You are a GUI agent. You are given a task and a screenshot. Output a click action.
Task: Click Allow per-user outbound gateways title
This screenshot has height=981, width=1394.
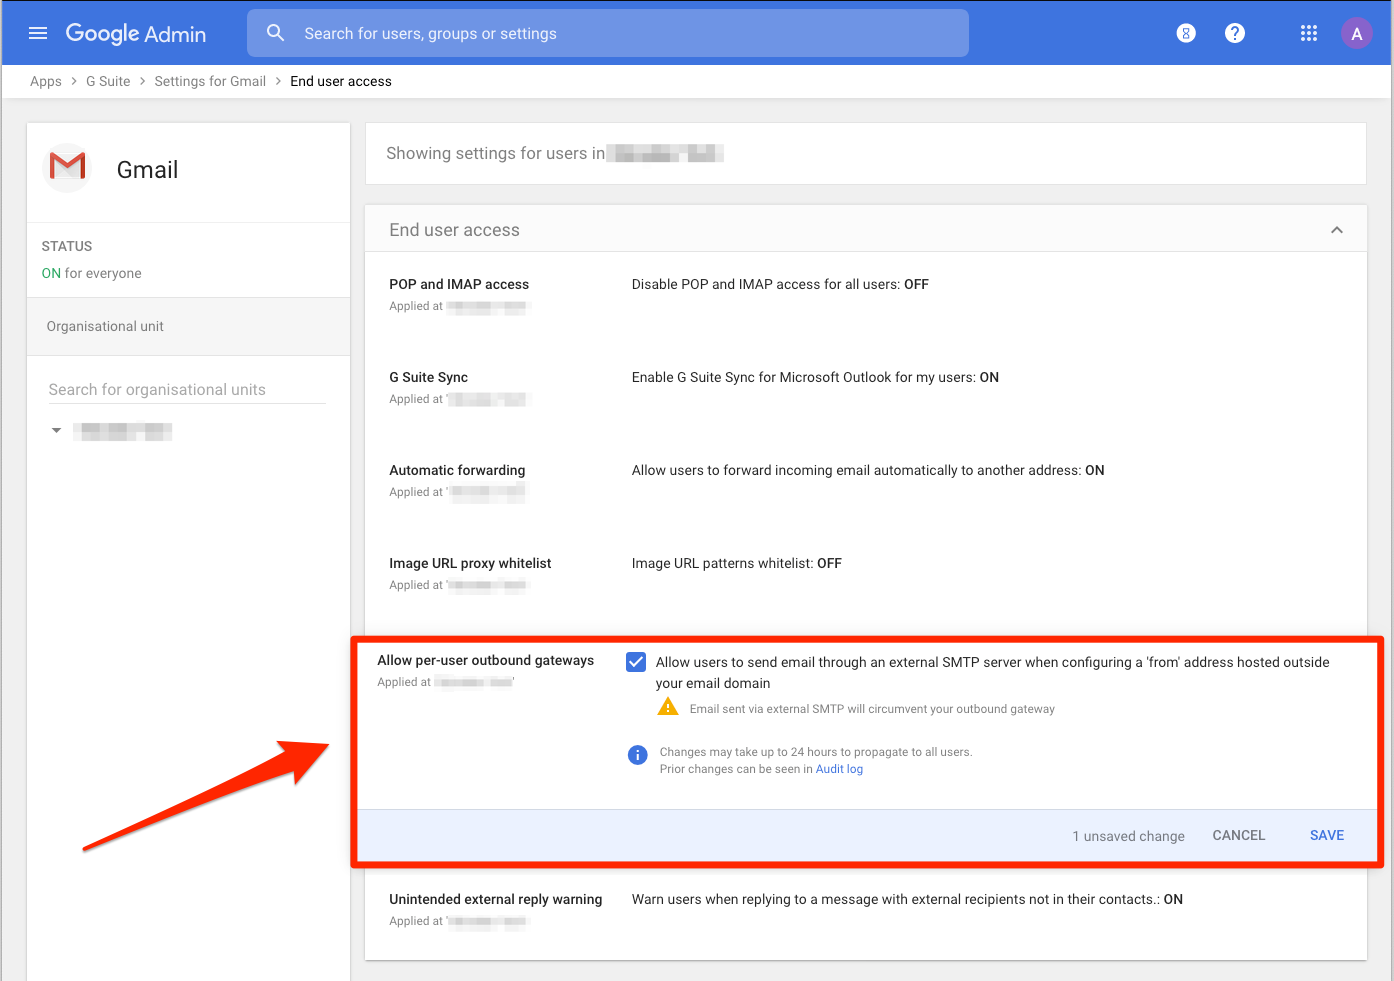tap(485, 660)
